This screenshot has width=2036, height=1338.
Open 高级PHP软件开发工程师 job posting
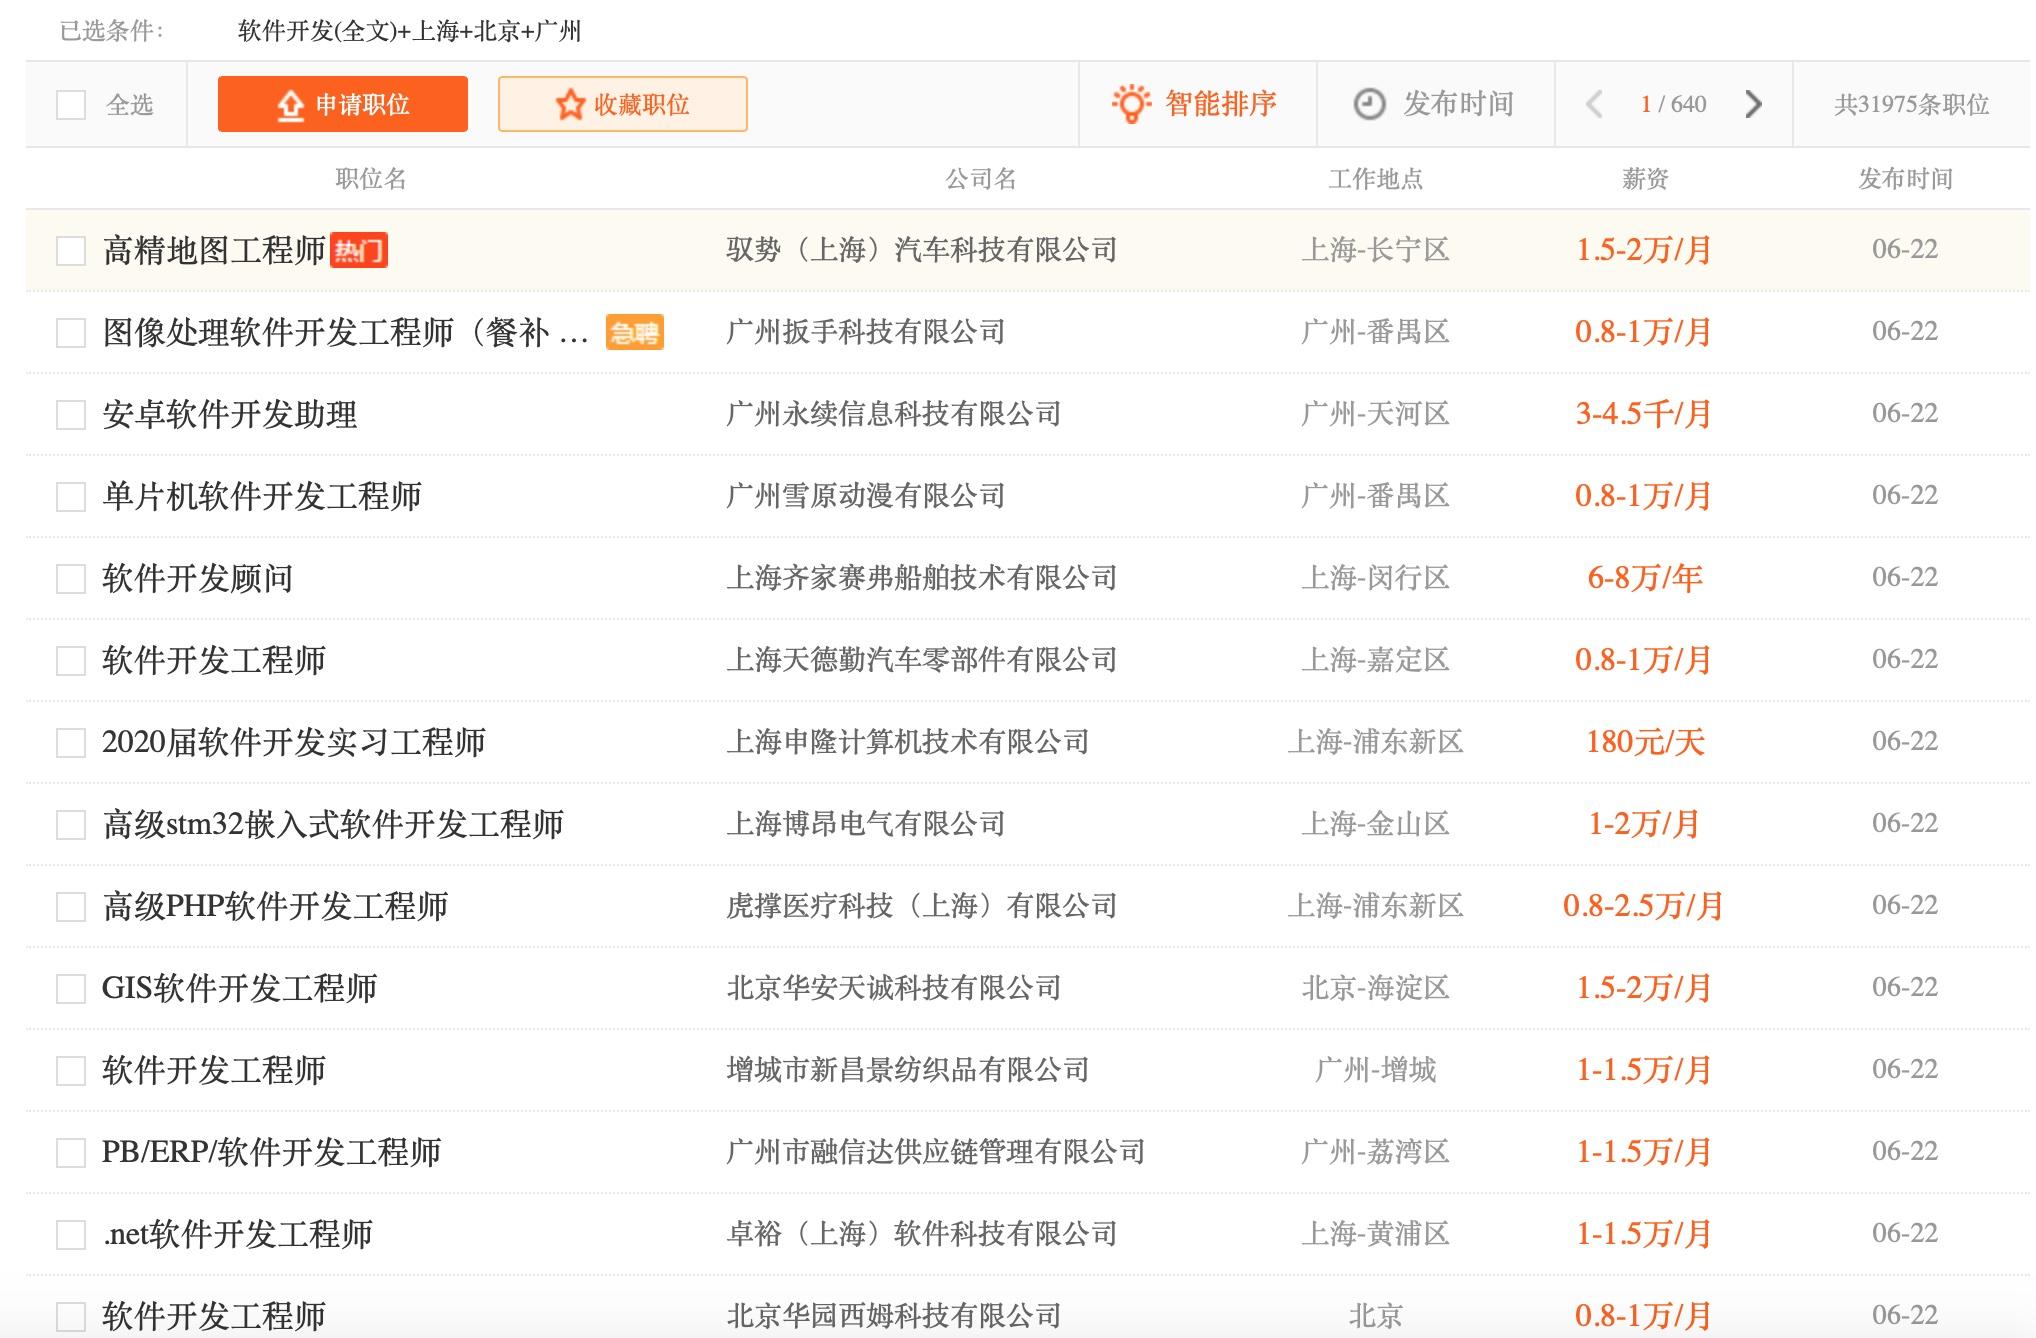coord(275,906)
